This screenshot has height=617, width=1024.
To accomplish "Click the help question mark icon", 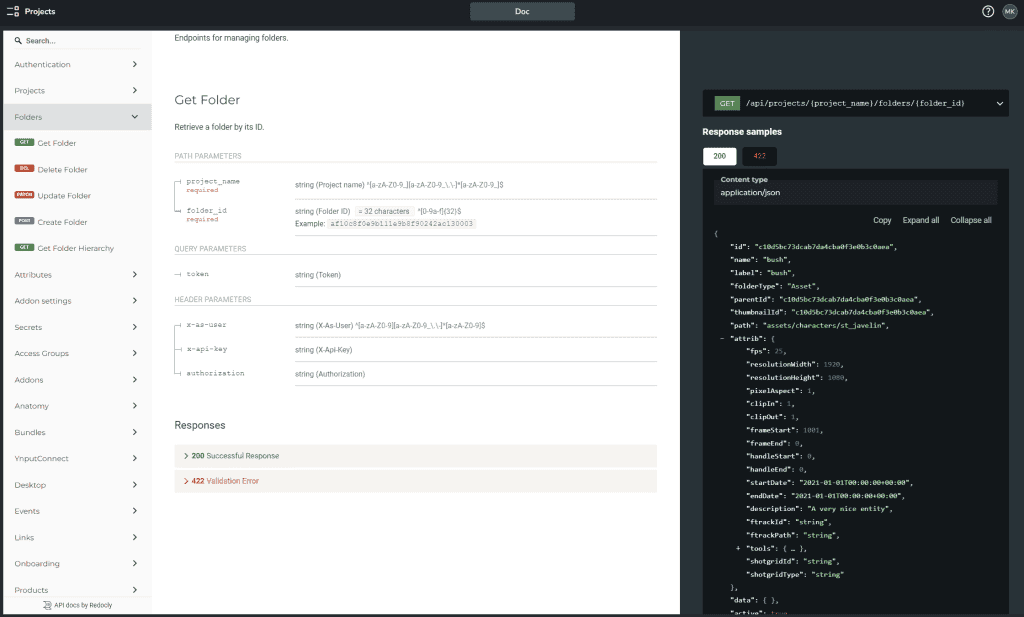I will [x=988, y=11].
